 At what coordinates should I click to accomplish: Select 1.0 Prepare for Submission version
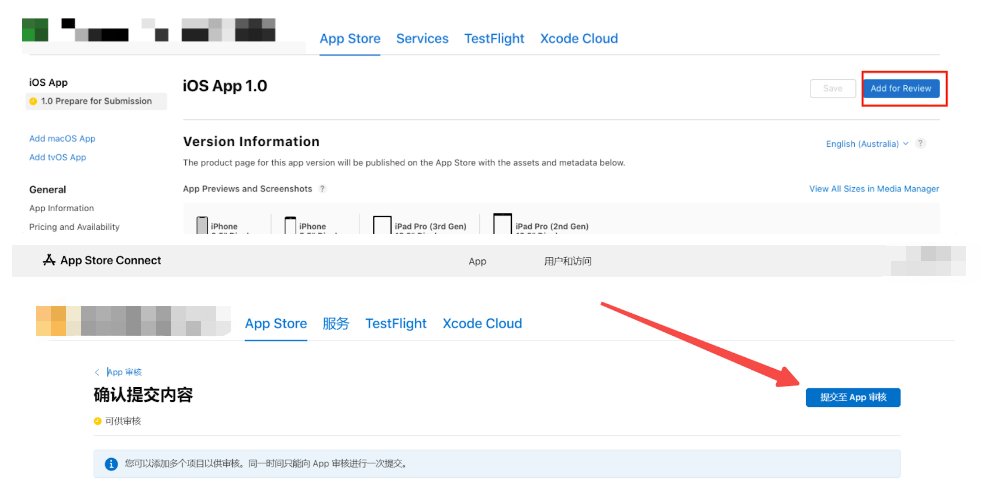click(96, 101)
